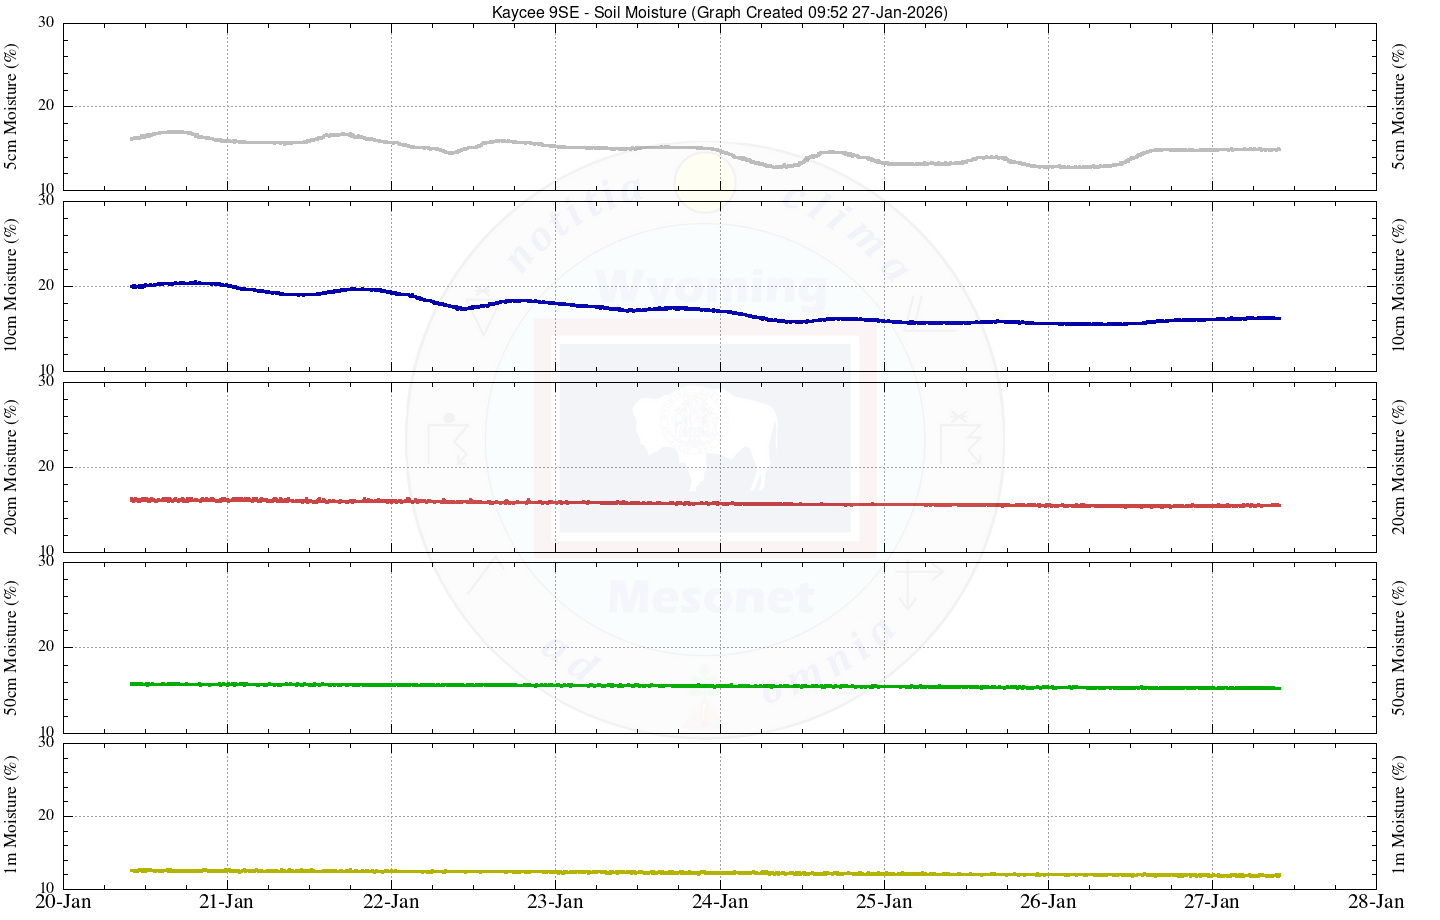1440x920 pixels.
Task: Click the 24-Jan date label
Action: [x=720, y=902]
